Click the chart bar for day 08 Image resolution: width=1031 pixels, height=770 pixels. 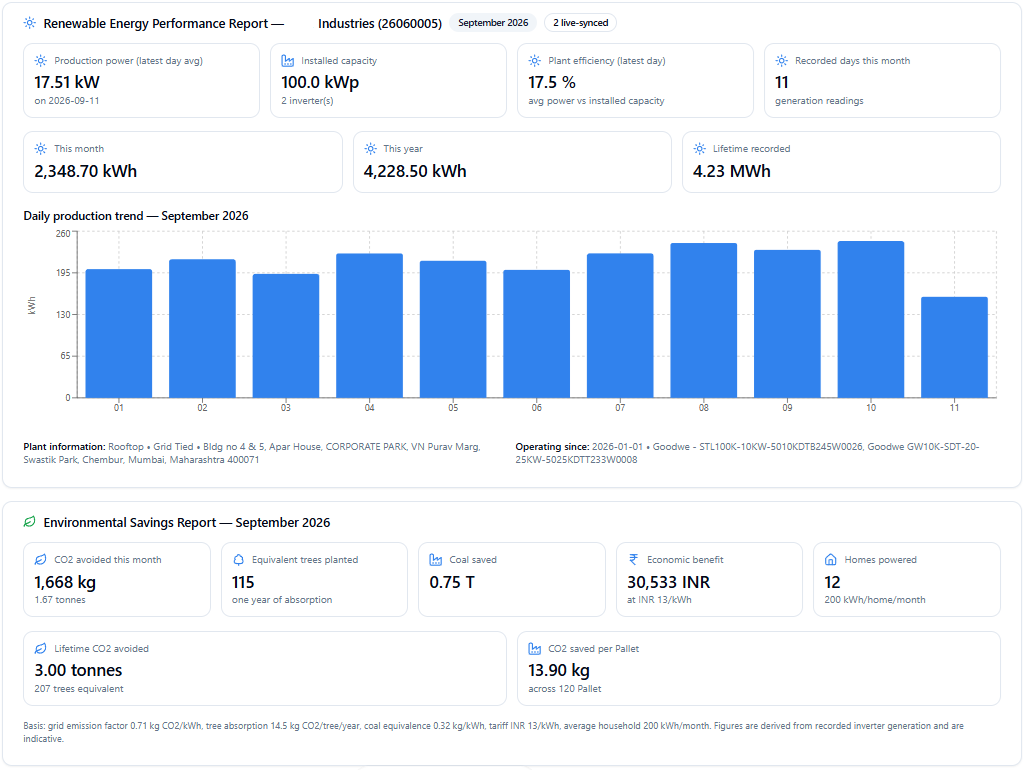pyautogui.click(x=704, y=321)
